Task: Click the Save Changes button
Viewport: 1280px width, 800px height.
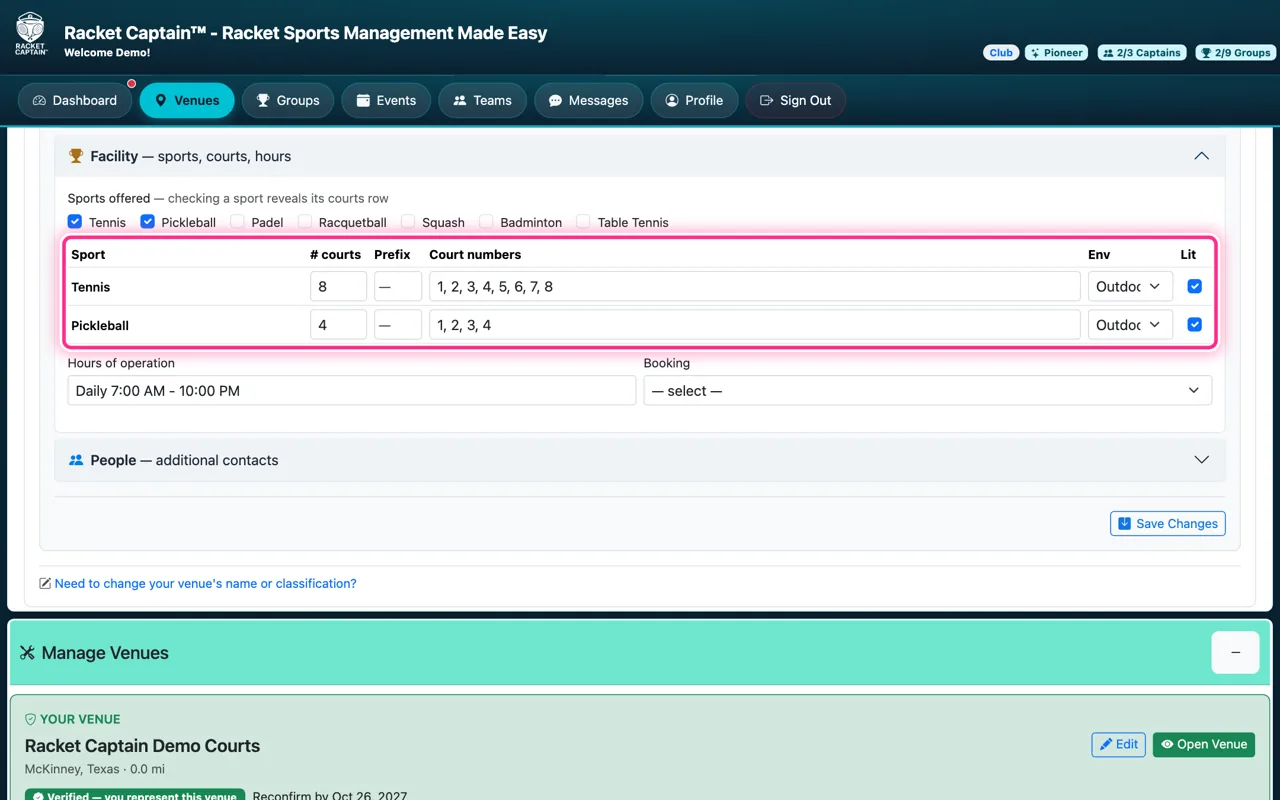Action: (1168, 523)
